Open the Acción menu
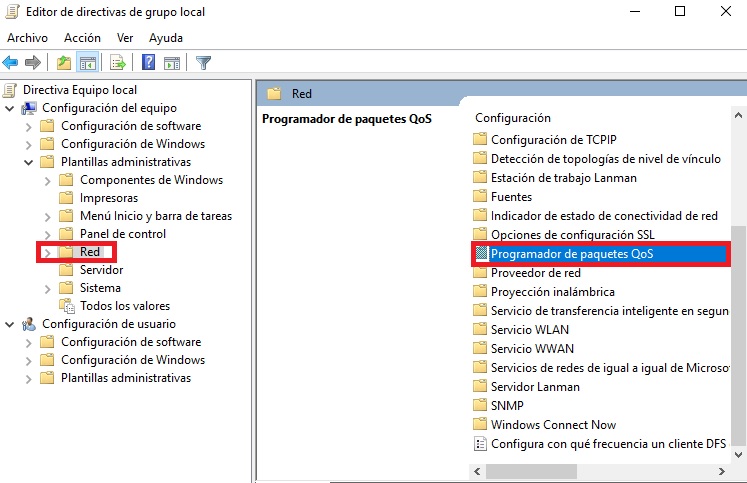This screenshot has width=747, height=483. click(82, 37)
